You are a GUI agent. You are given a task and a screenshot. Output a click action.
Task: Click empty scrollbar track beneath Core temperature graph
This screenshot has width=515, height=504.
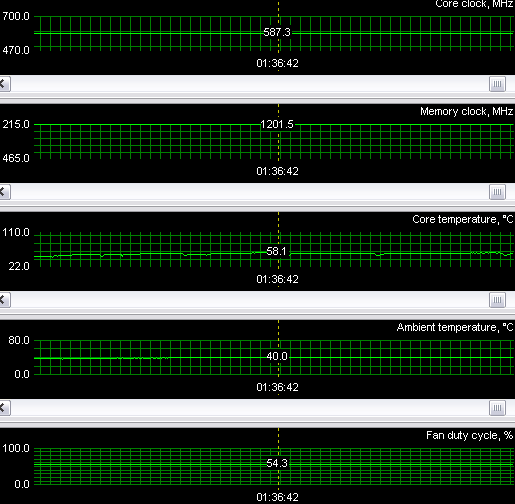pyautogui.click(x=250, y=300)
